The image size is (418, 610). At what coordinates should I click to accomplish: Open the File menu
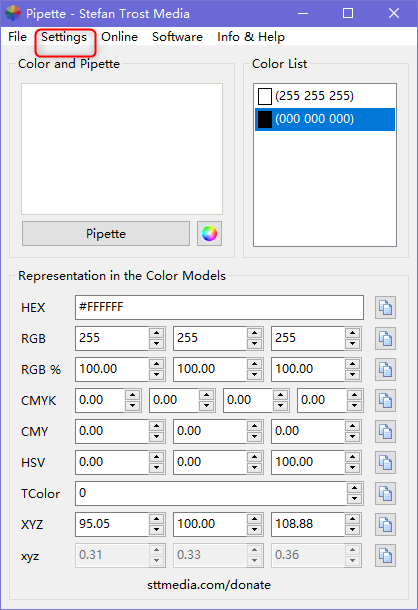pos(18,37)
